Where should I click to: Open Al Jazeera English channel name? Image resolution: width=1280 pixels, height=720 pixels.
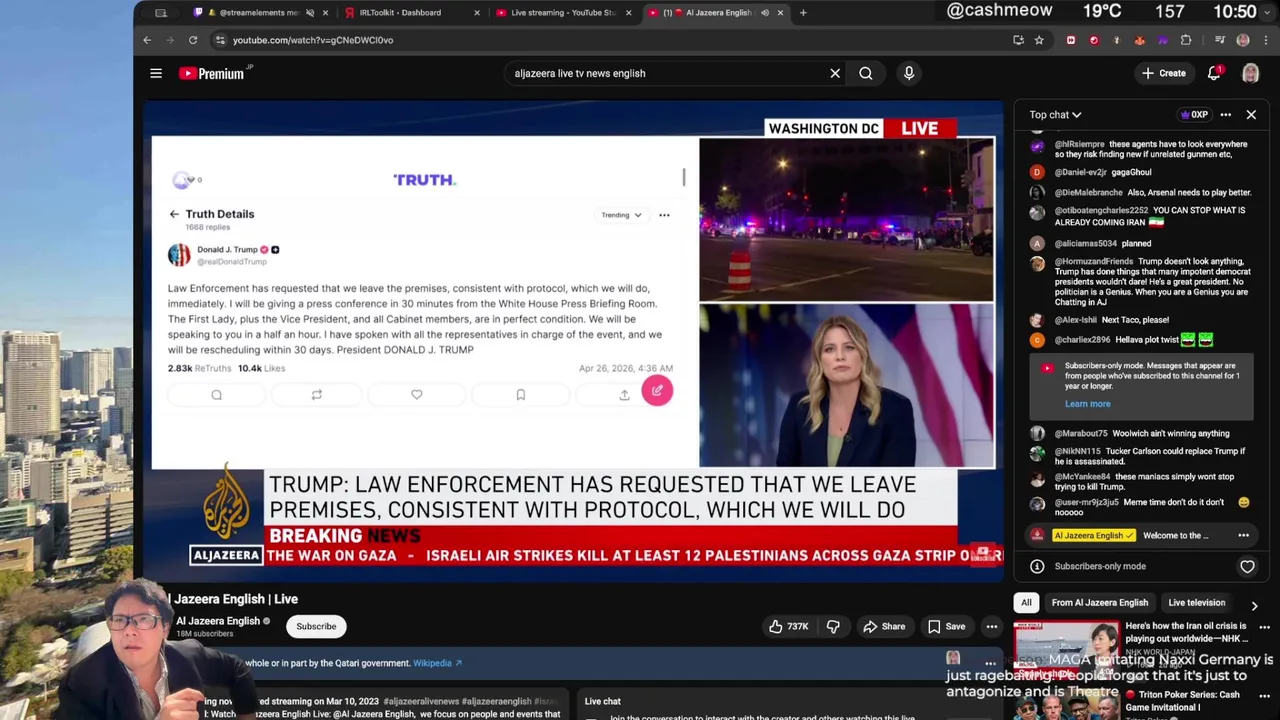pos(218,621)
